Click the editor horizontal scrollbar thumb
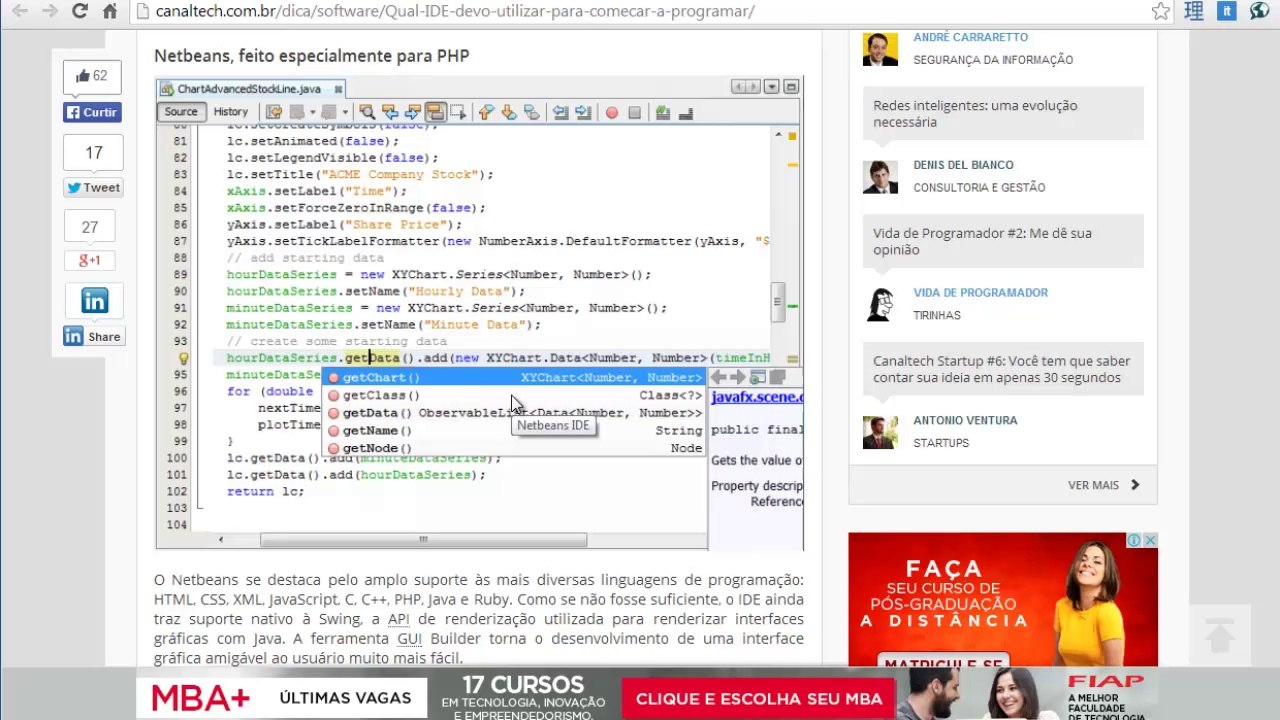Viewport: 1280px width, 720px height. click(423, 540)
